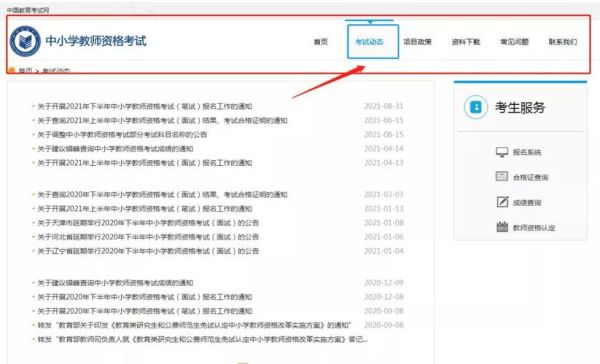
Task: Open the 资料下载 navigation tab
Action: (x=466, y=42)
